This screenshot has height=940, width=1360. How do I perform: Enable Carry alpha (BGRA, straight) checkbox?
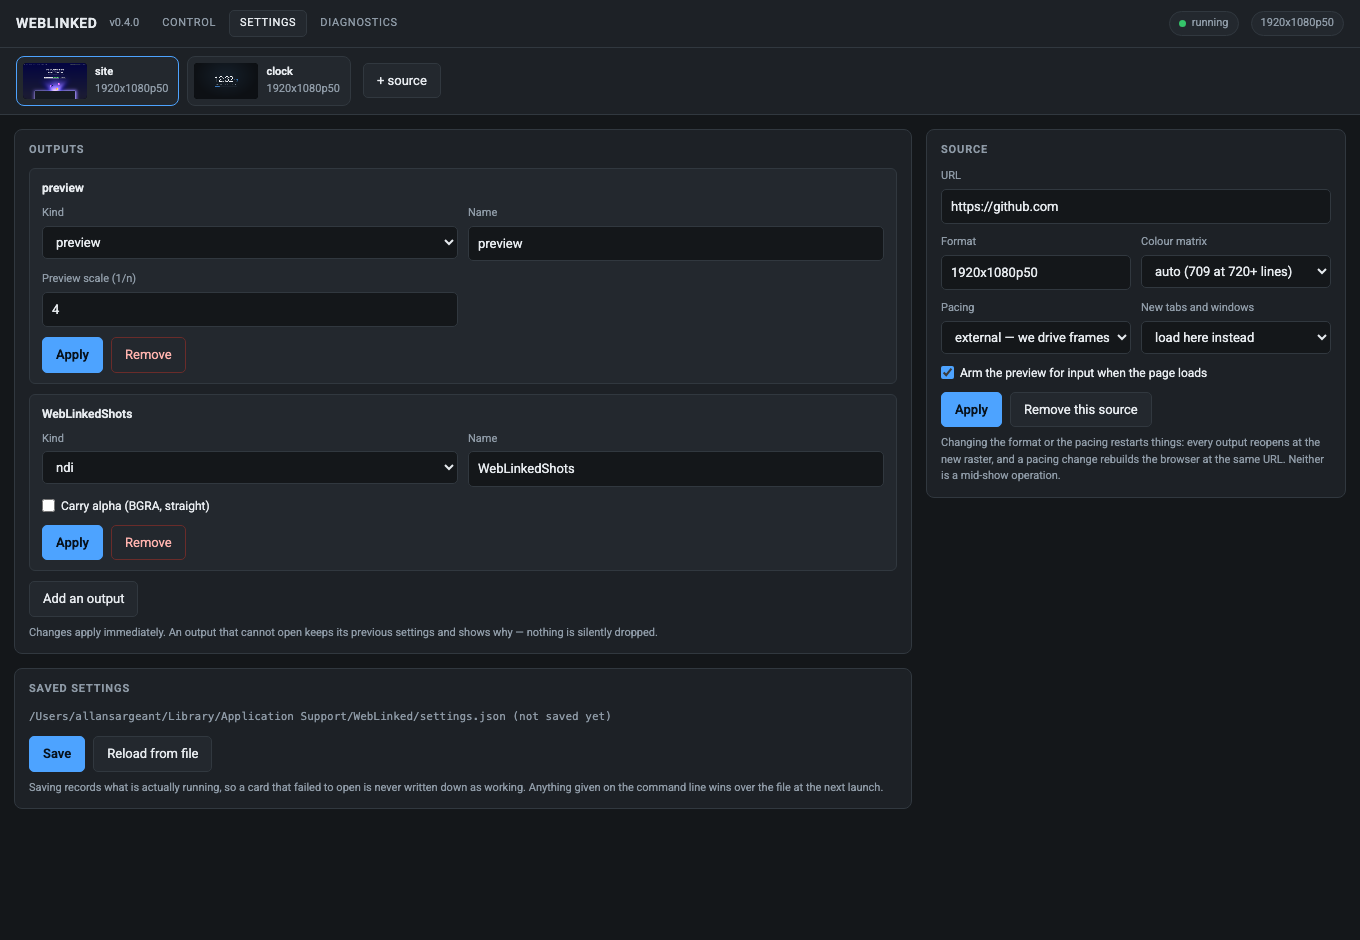click(x=48, y=506)
